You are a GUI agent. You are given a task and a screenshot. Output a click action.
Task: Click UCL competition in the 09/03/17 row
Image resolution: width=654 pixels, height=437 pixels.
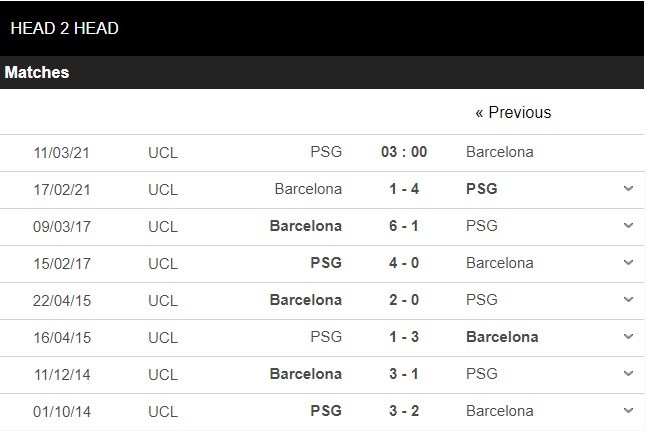click(x=162, y=226)
